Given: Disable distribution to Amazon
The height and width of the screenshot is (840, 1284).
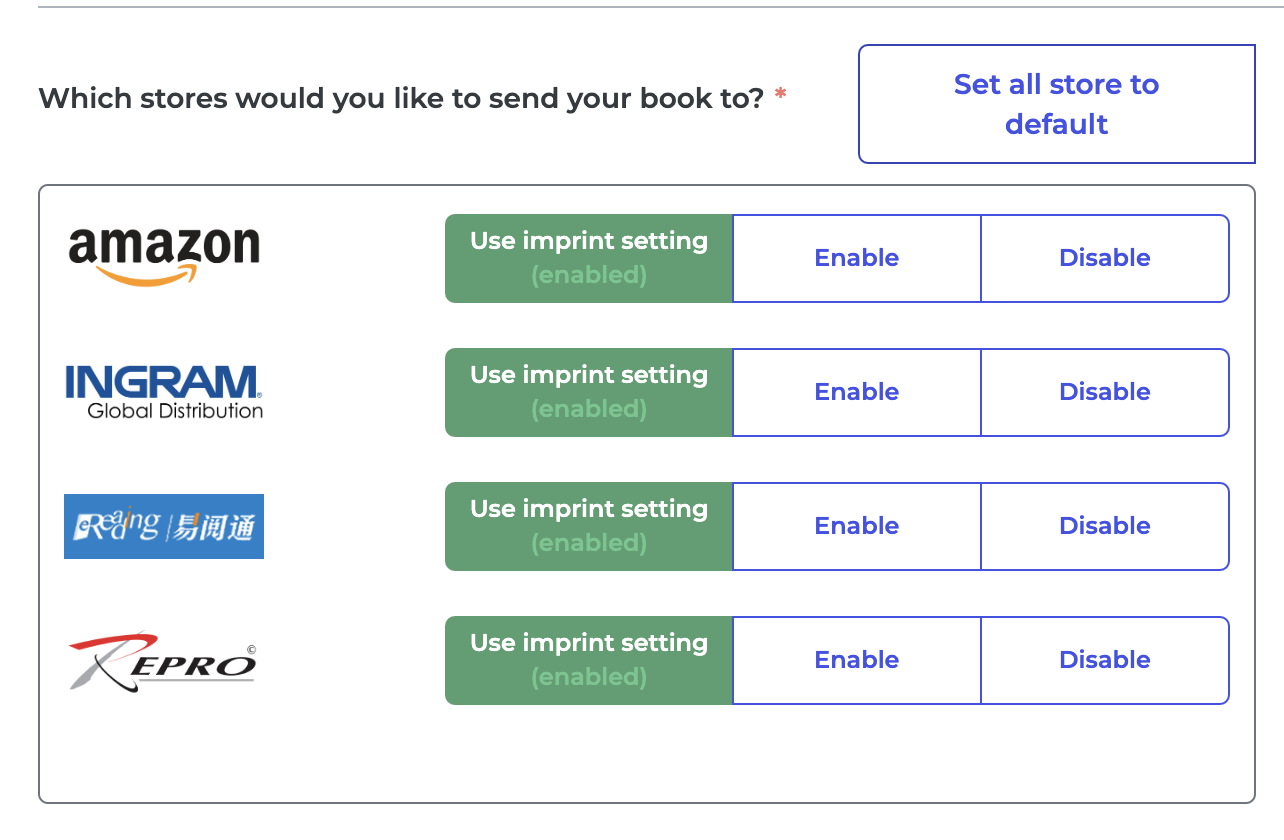Looking at the screenshot, I should coord(1105,258).
